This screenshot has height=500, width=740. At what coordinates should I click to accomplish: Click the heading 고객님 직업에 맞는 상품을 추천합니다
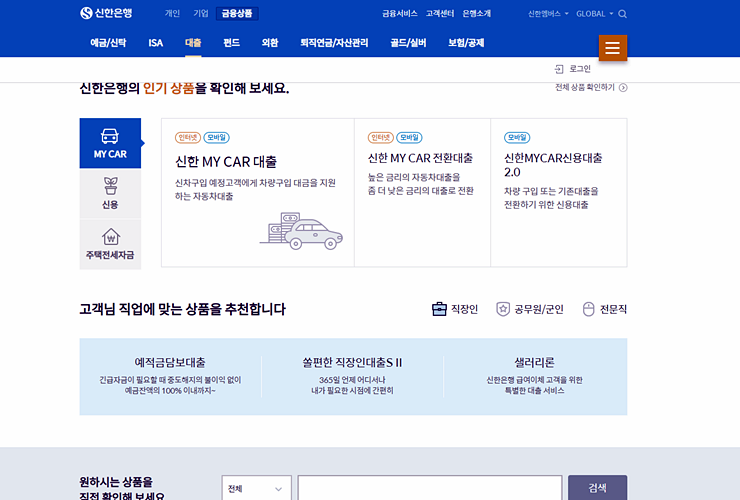pos(183,309)
